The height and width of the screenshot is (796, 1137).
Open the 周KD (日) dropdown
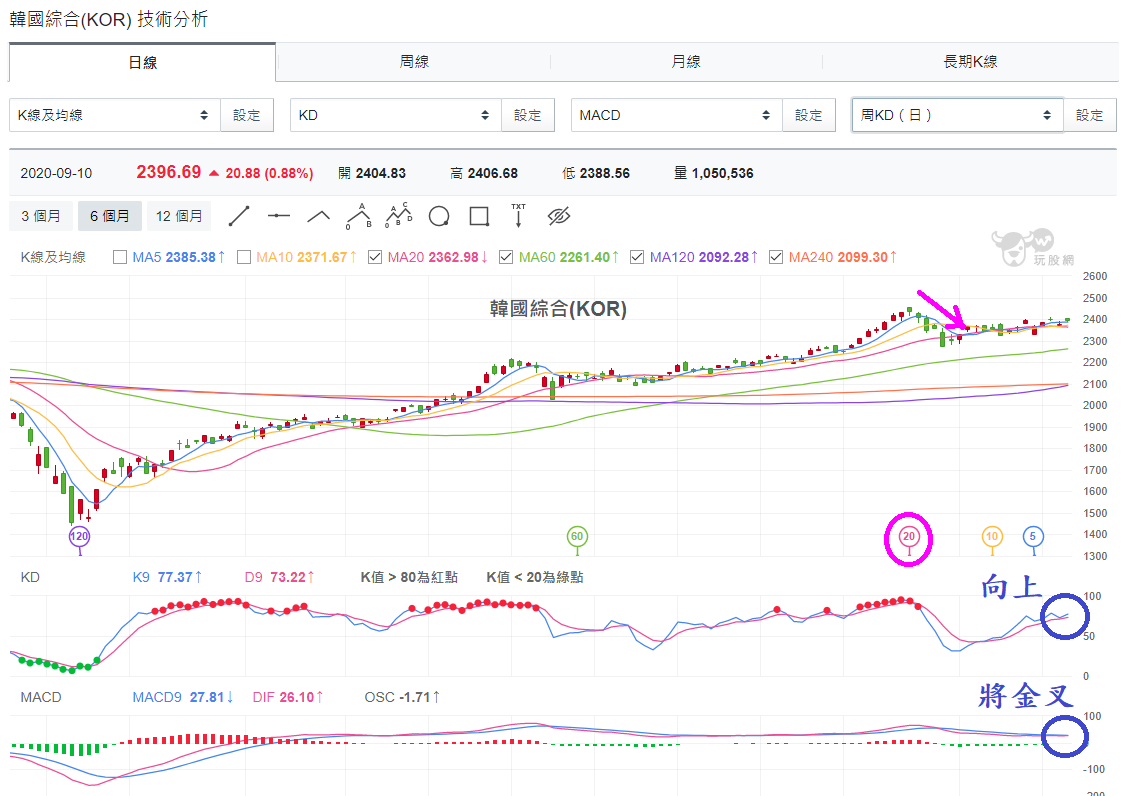click(957, 115)
